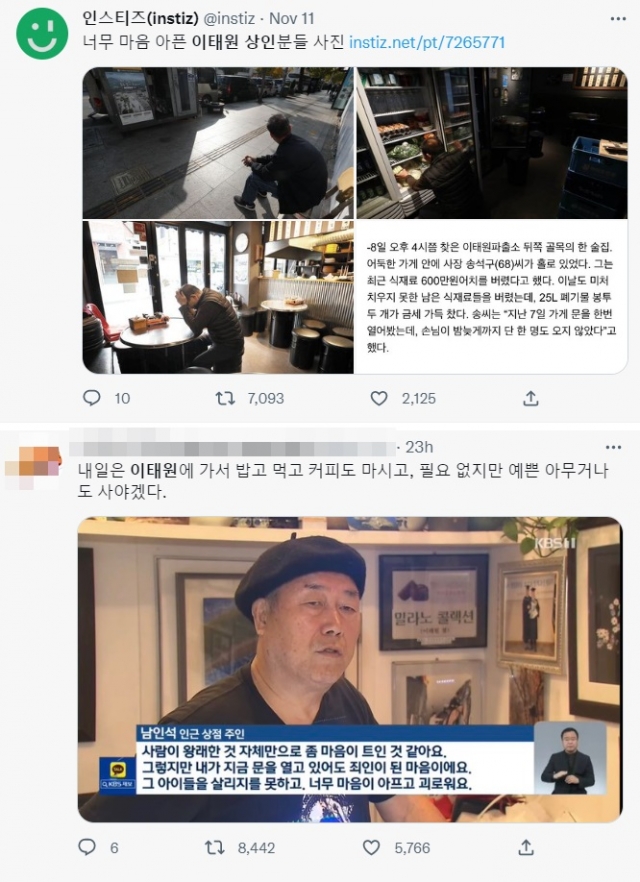Open more options menu on second tweet
Viewport: 640px width, 882px height.
614,447
